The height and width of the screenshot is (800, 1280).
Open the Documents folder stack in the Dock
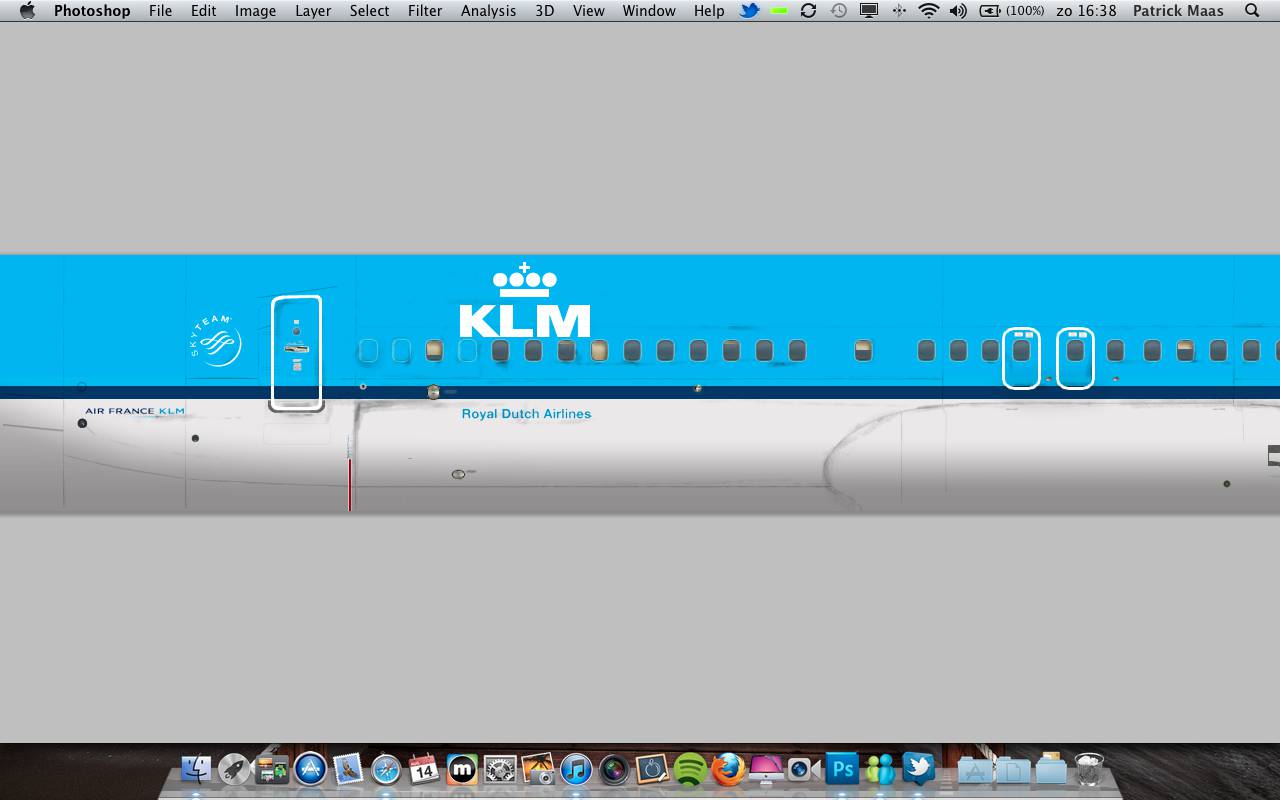(x=1012, y=769)
